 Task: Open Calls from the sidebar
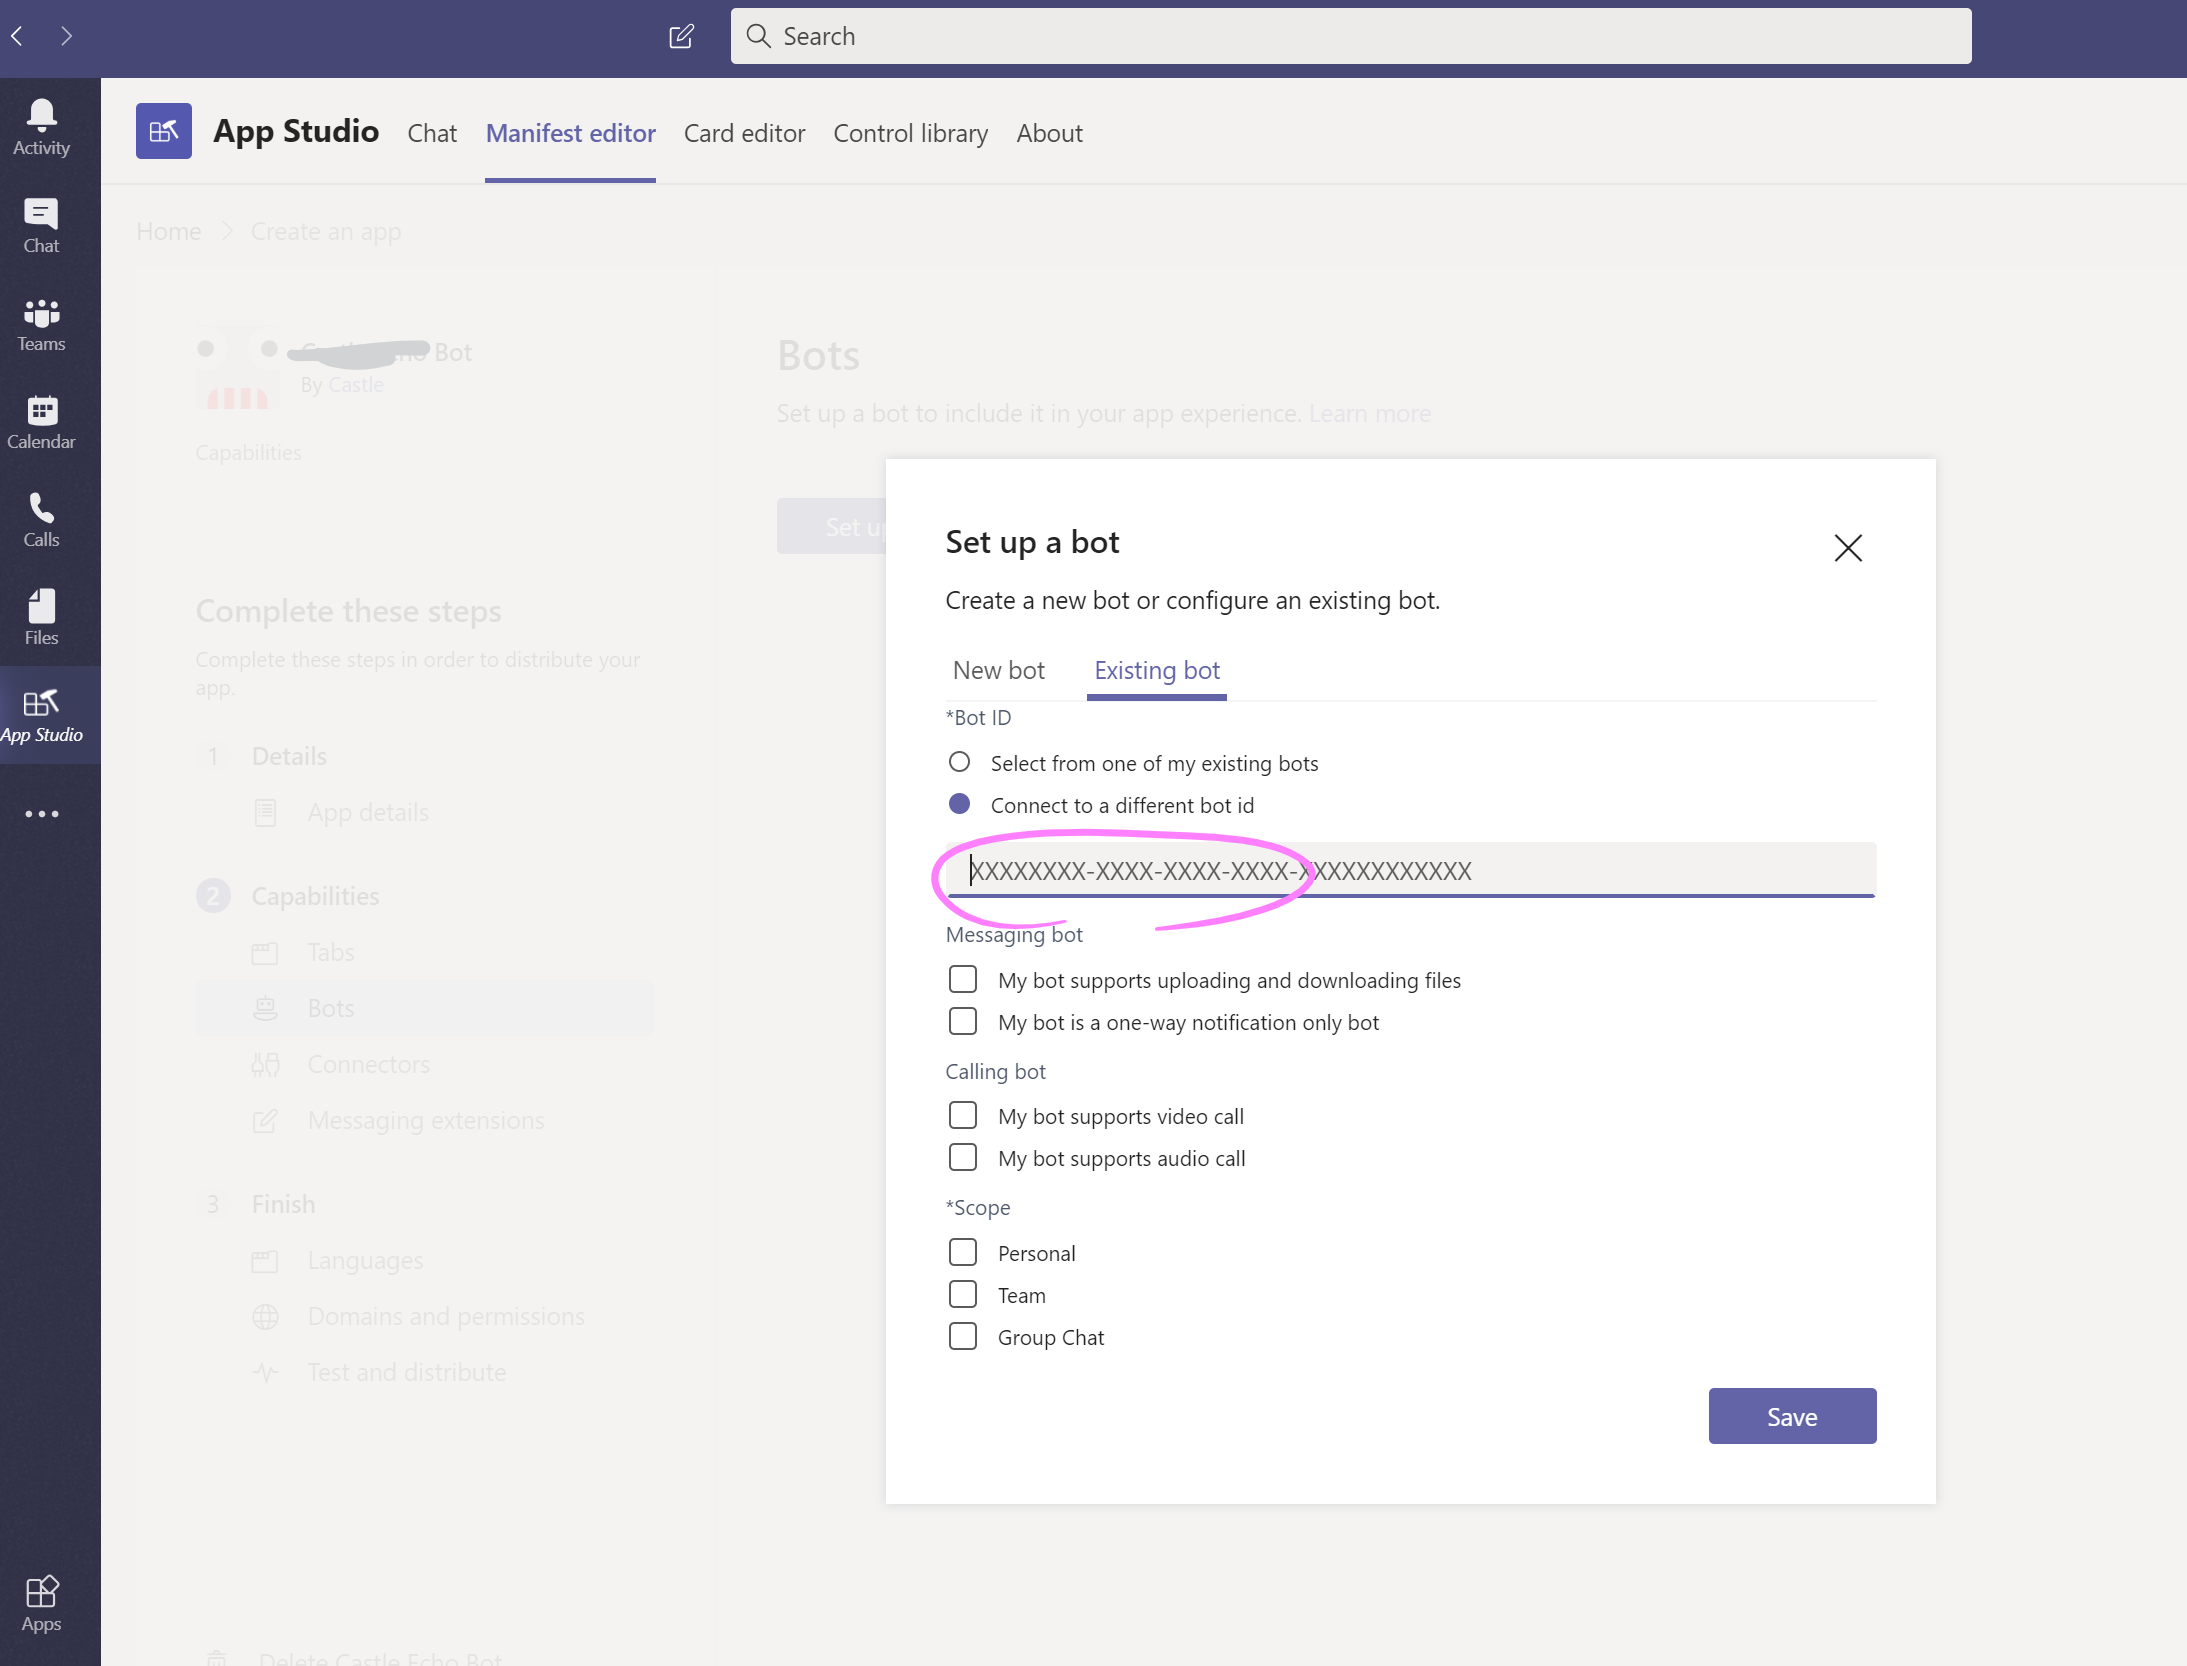point(41,519)
